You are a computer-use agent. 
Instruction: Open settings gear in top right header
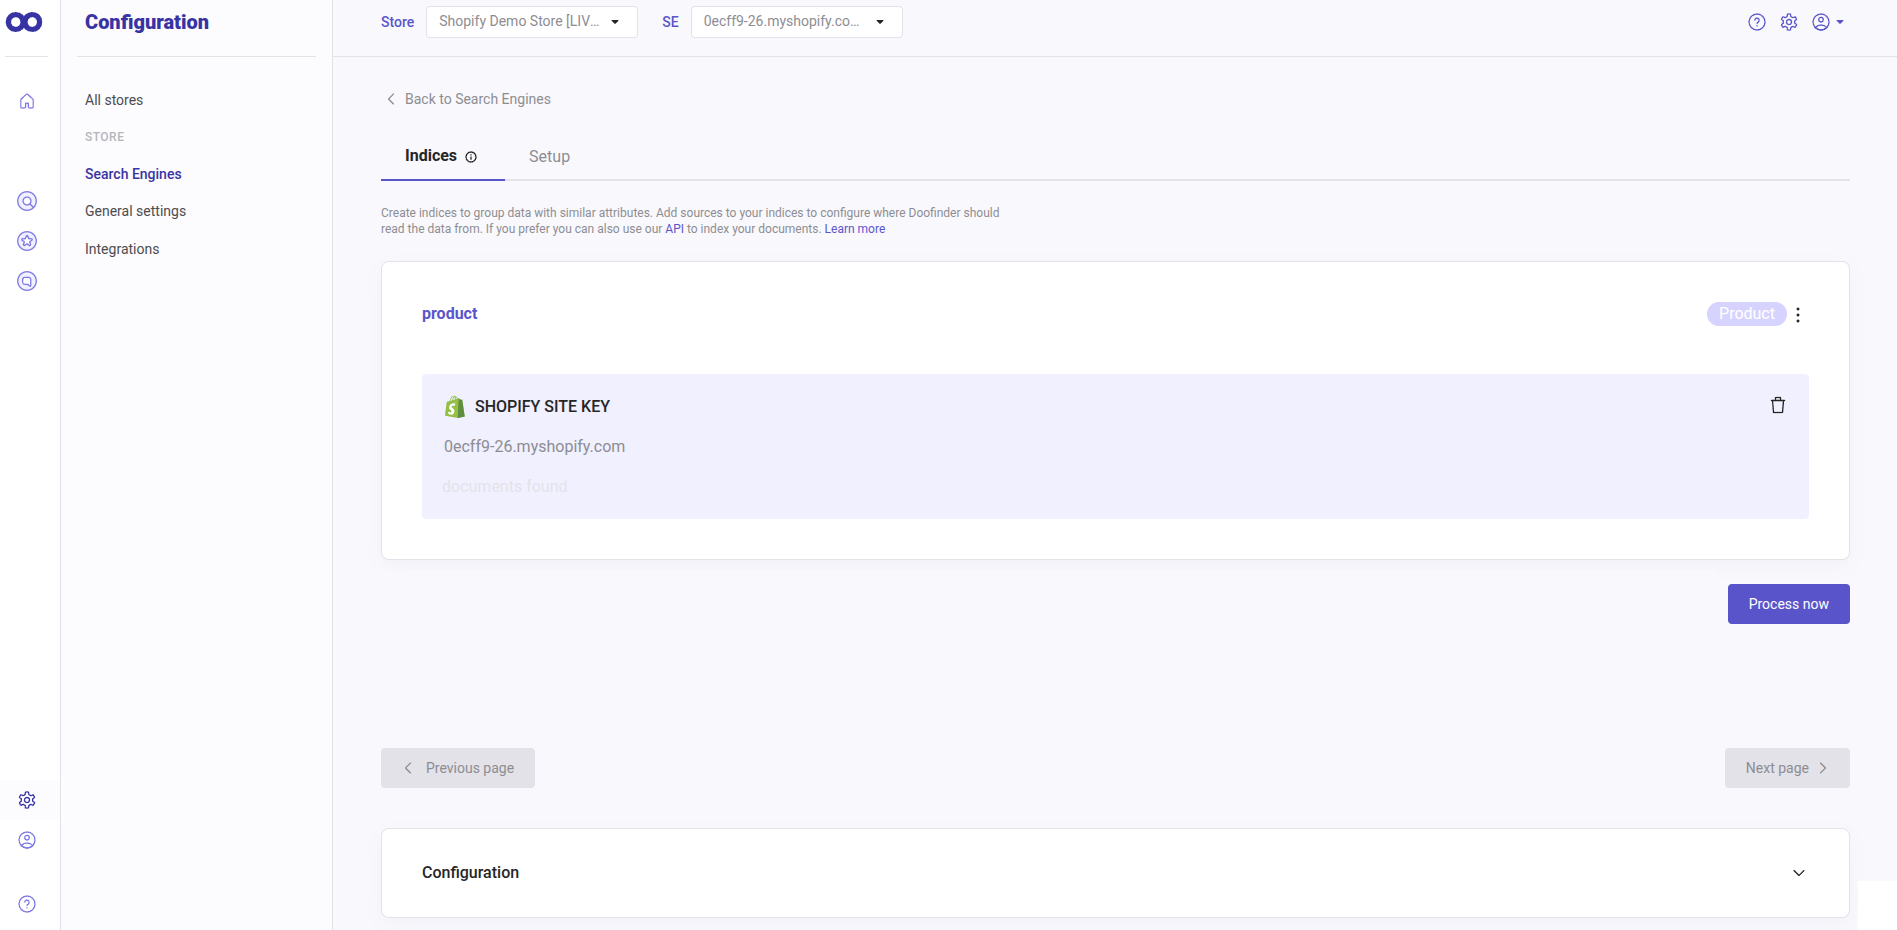coord(1788,22)
